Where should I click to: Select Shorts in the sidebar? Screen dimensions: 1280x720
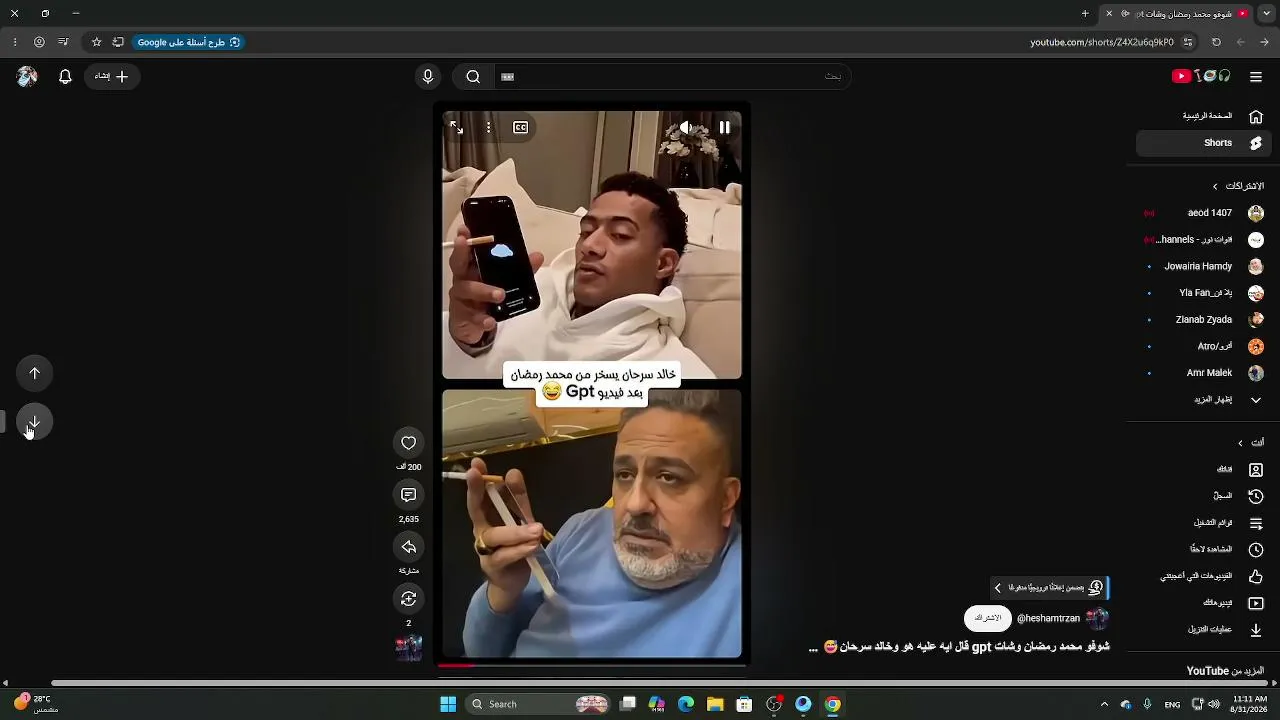(x=1206, y=143)
